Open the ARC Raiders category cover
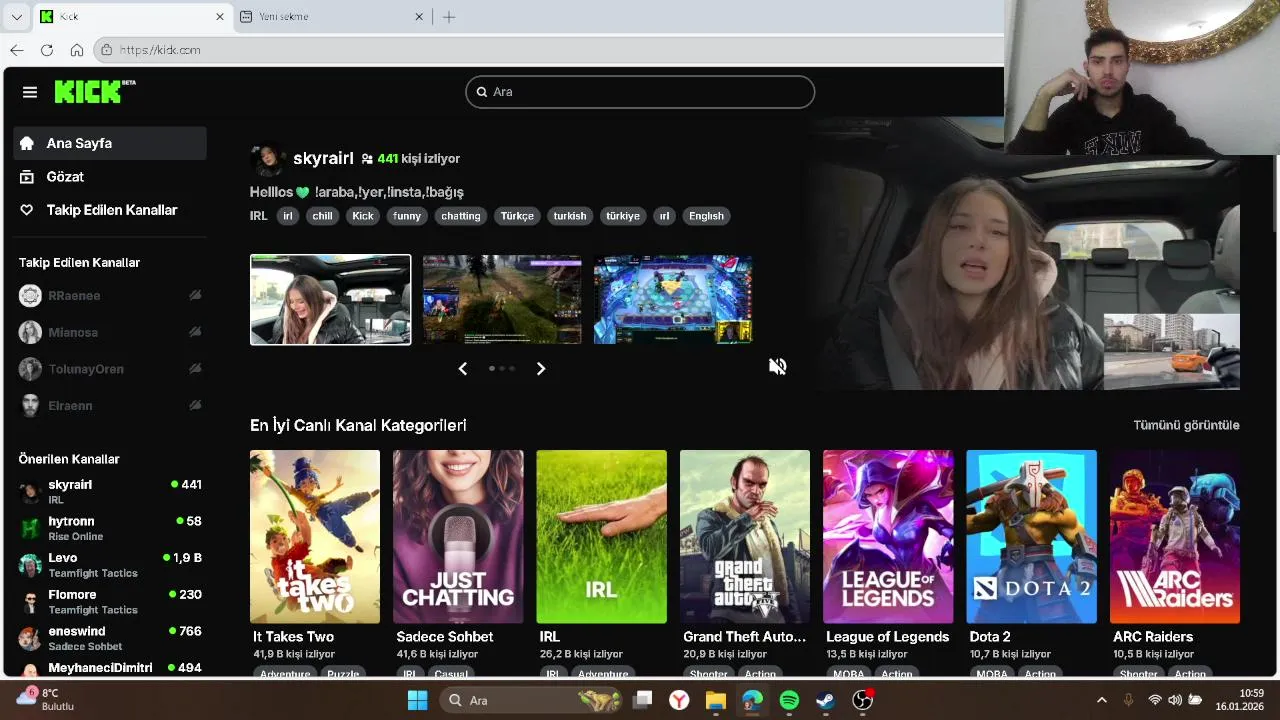This screenshot has height=720, width=1280. coord(1175,537)
